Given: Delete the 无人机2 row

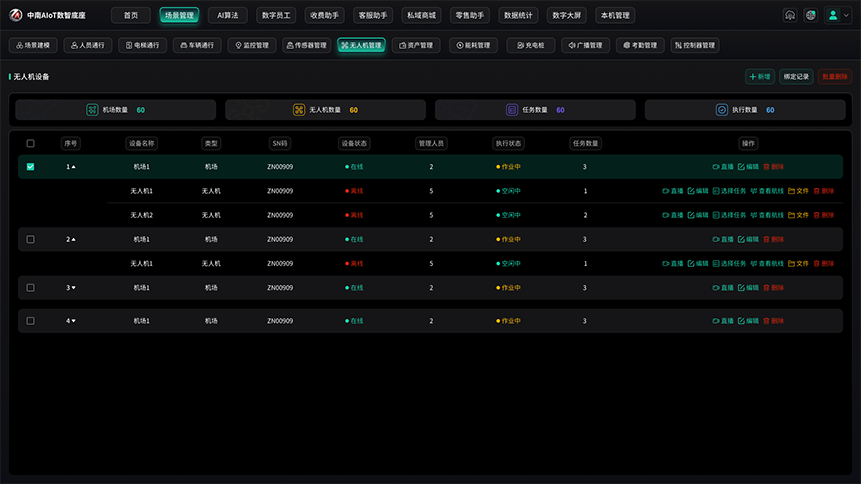Looking at the screenshot, I should [824, 215].
